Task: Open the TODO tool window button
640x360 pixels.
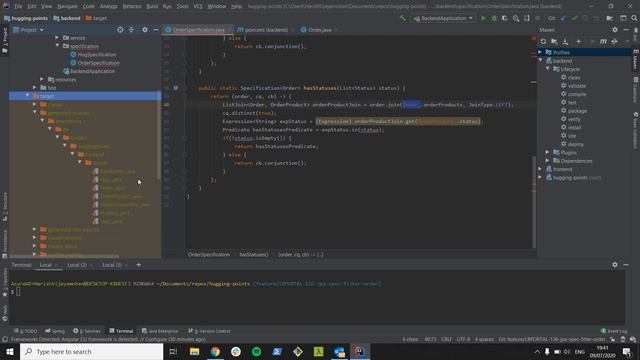Action: pyautogui.click(x=25, y=331)
